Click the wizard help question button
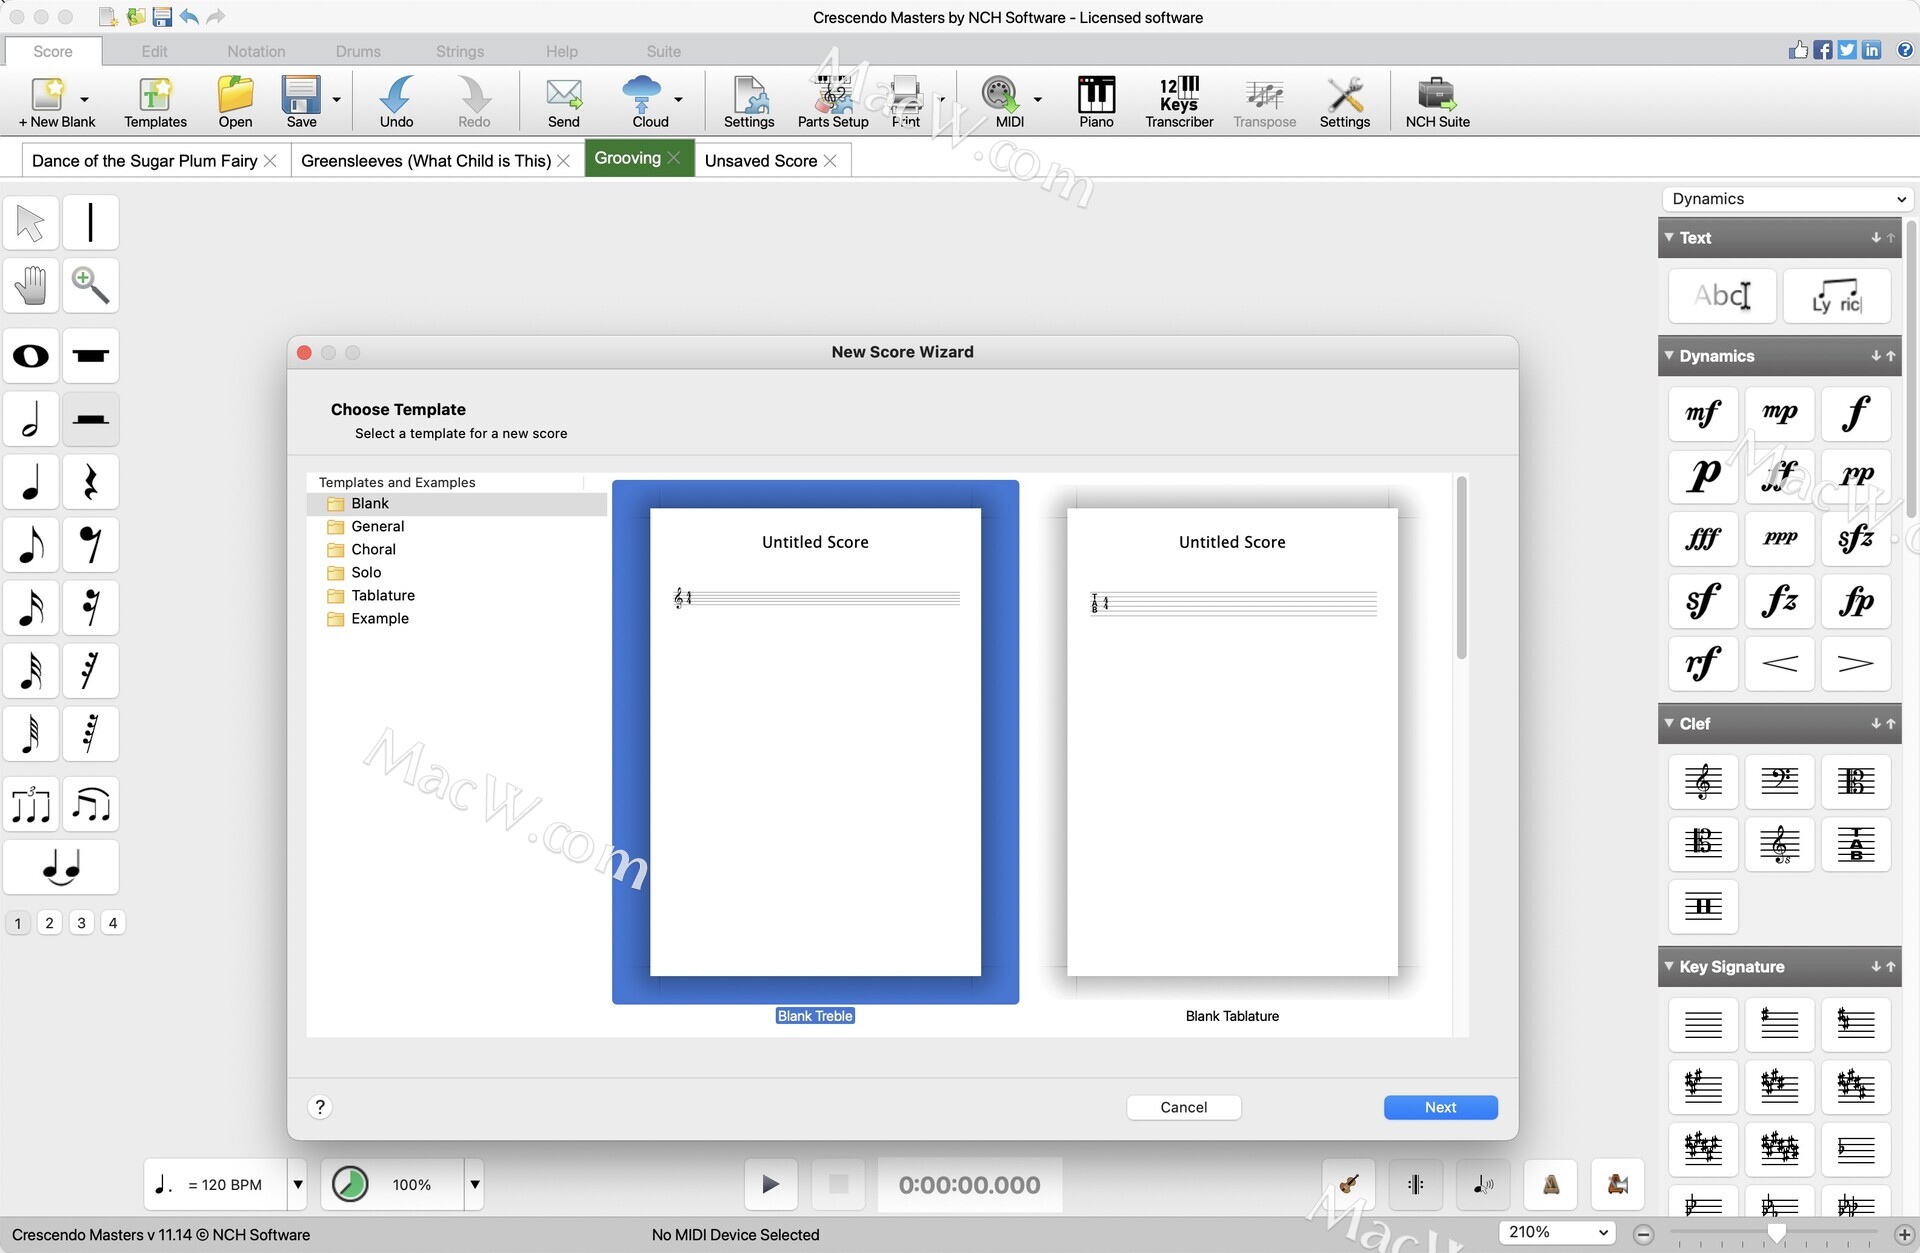Screen dimensions: 1920x1253 (320, 1107)
